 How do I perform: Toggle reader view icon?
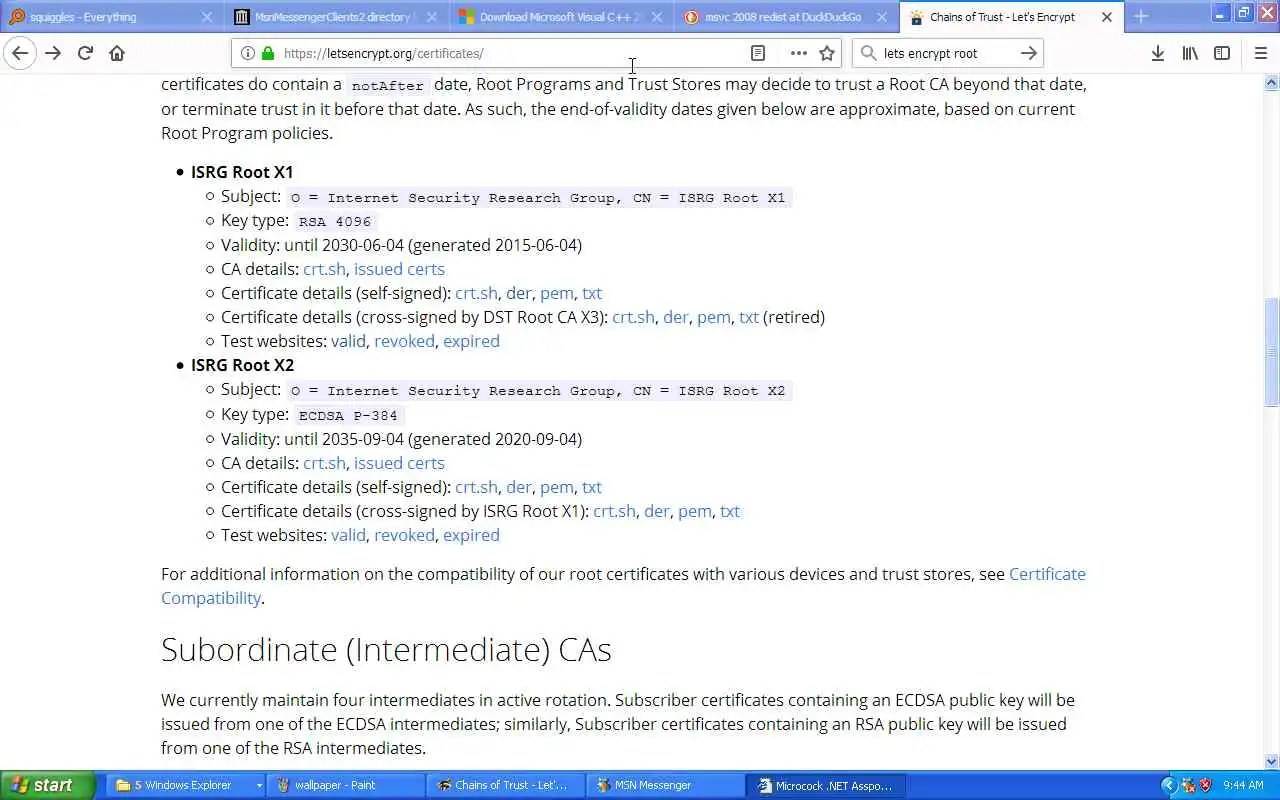pos(758,53)
